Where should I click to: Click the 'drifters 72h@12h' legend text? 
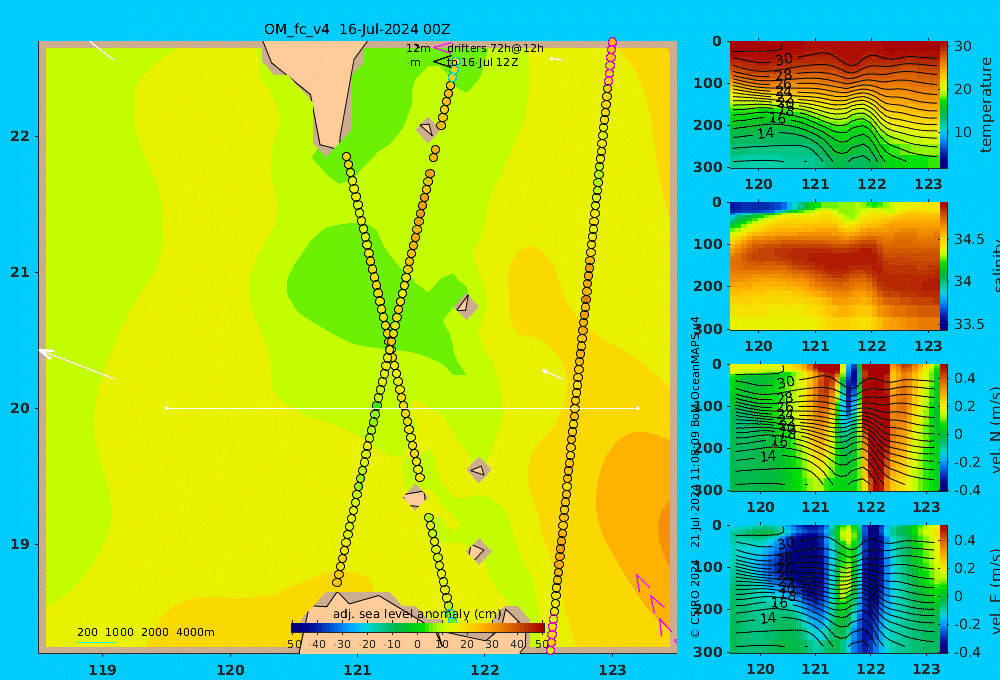click(x=496, y=48)
